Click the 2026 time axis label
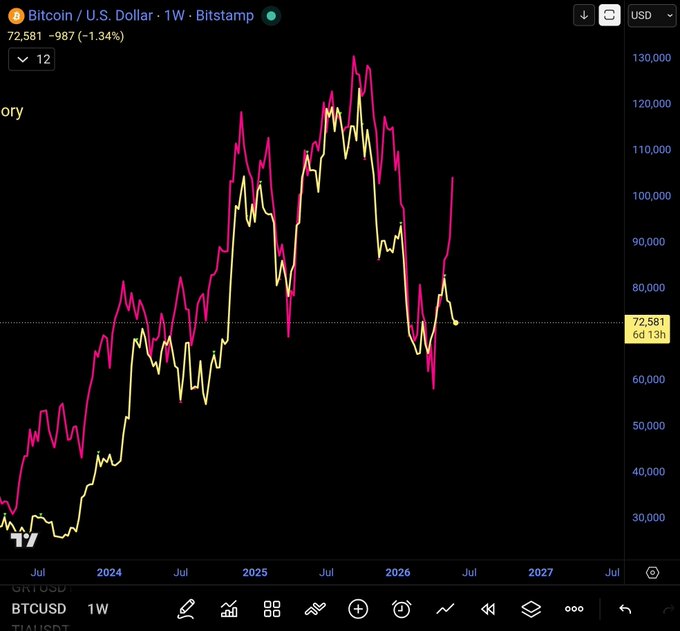 (398, 572)
